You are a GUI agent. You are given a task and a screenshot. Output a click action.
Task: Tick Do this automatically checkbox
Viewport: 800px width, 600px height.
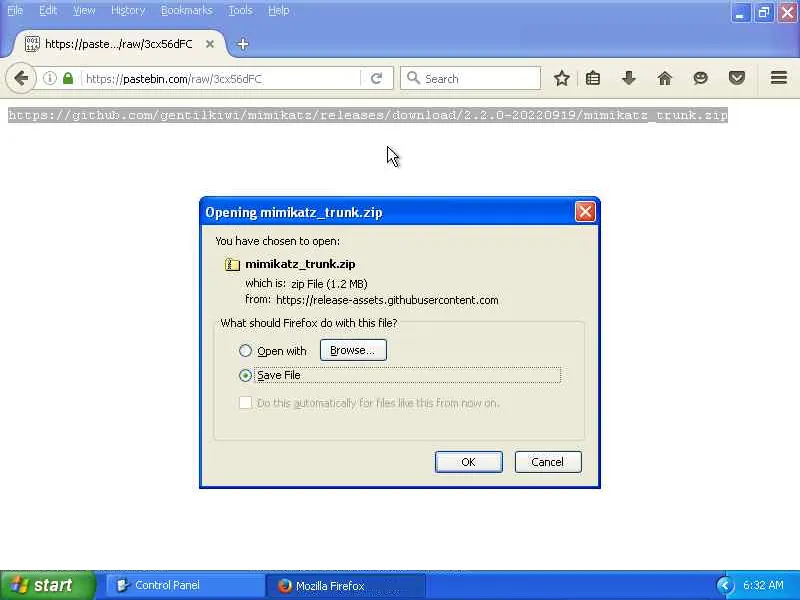(245, 403)
